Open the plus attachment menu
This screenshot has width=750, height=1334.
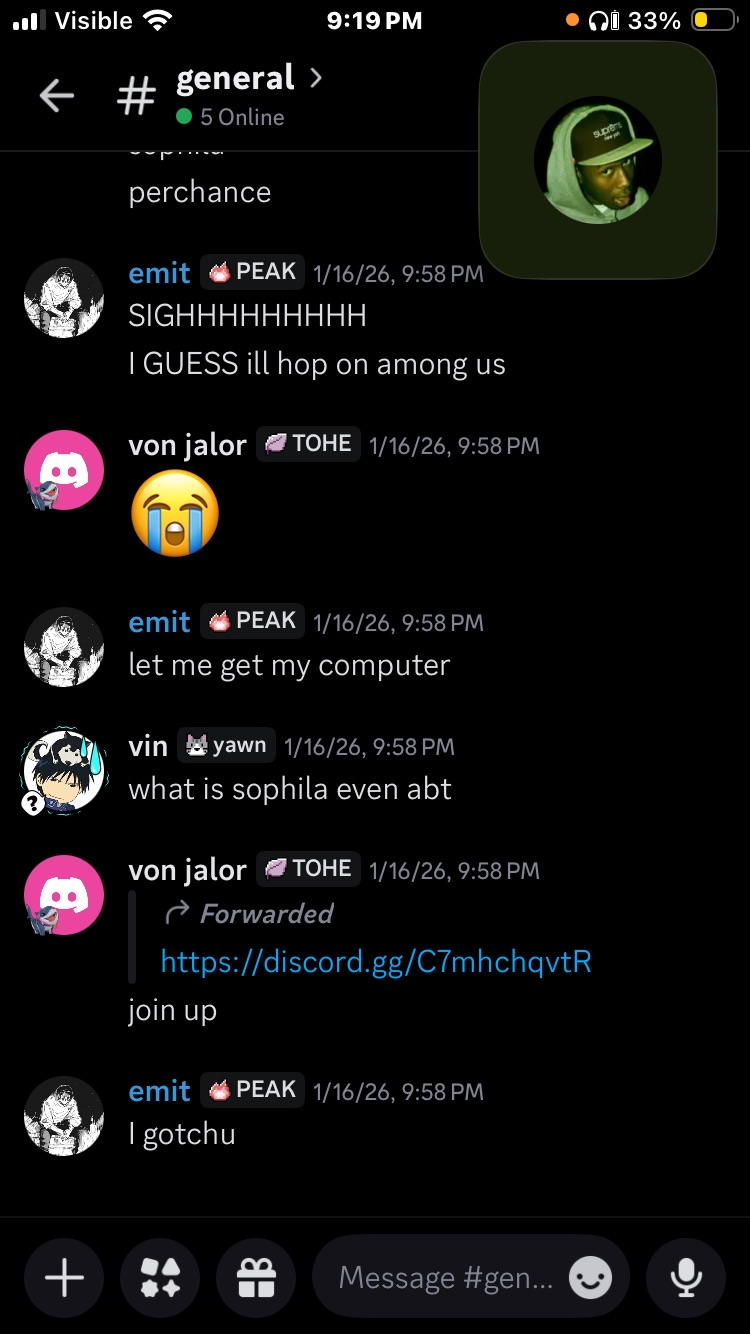(65, 1277)
